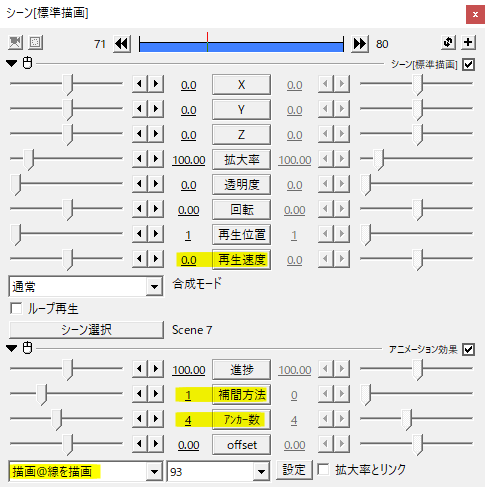
Task: Enable the ループ再生 checkbox
Action: coord(16,308)
